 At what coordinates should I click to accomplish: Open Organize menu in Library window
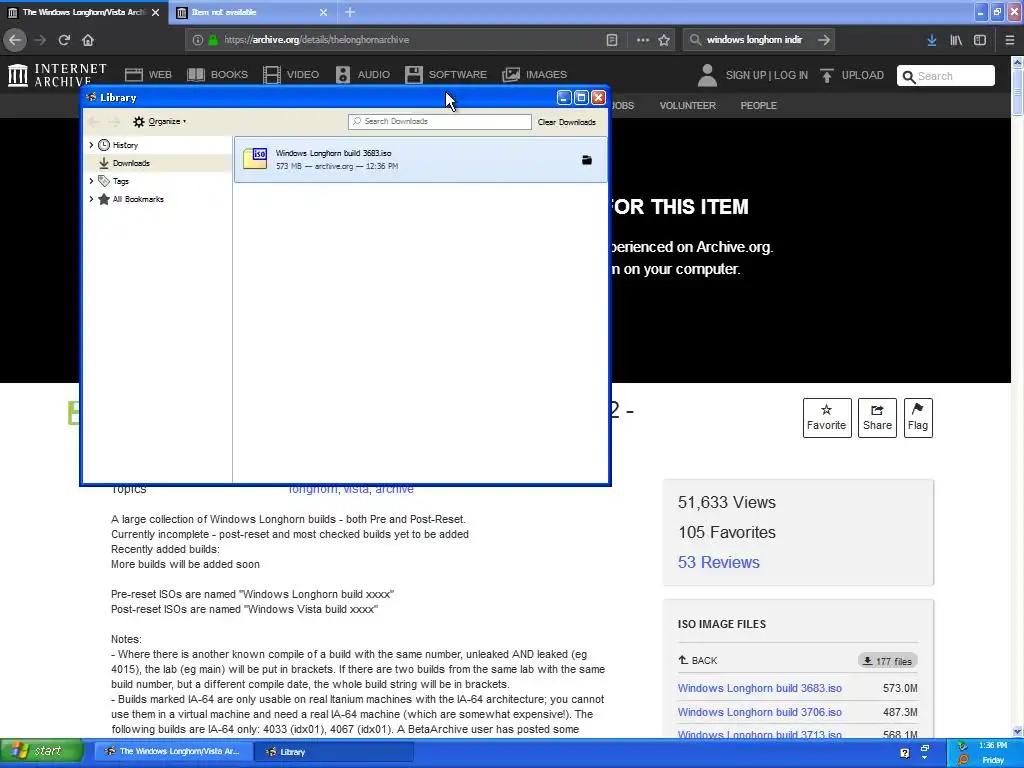click(159, 121)
